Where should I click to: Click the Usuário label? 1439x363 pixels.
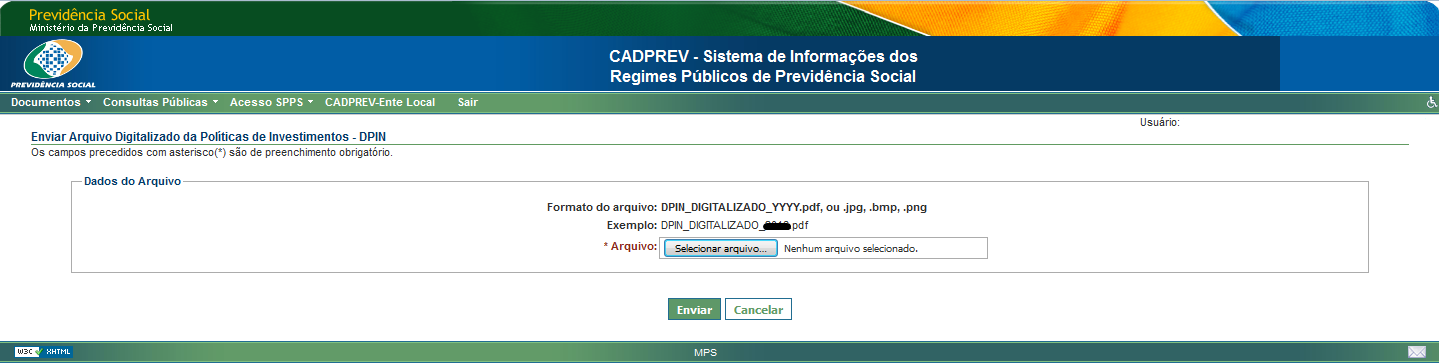point(1159,122)
